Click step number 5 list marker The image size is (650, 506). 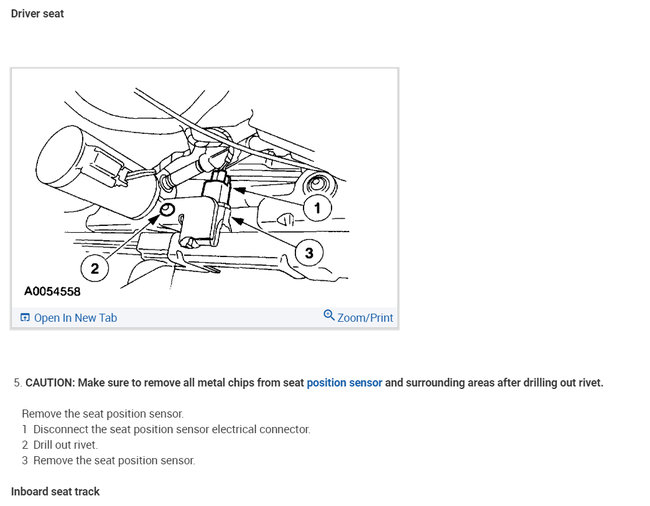(x=17, y=382)
